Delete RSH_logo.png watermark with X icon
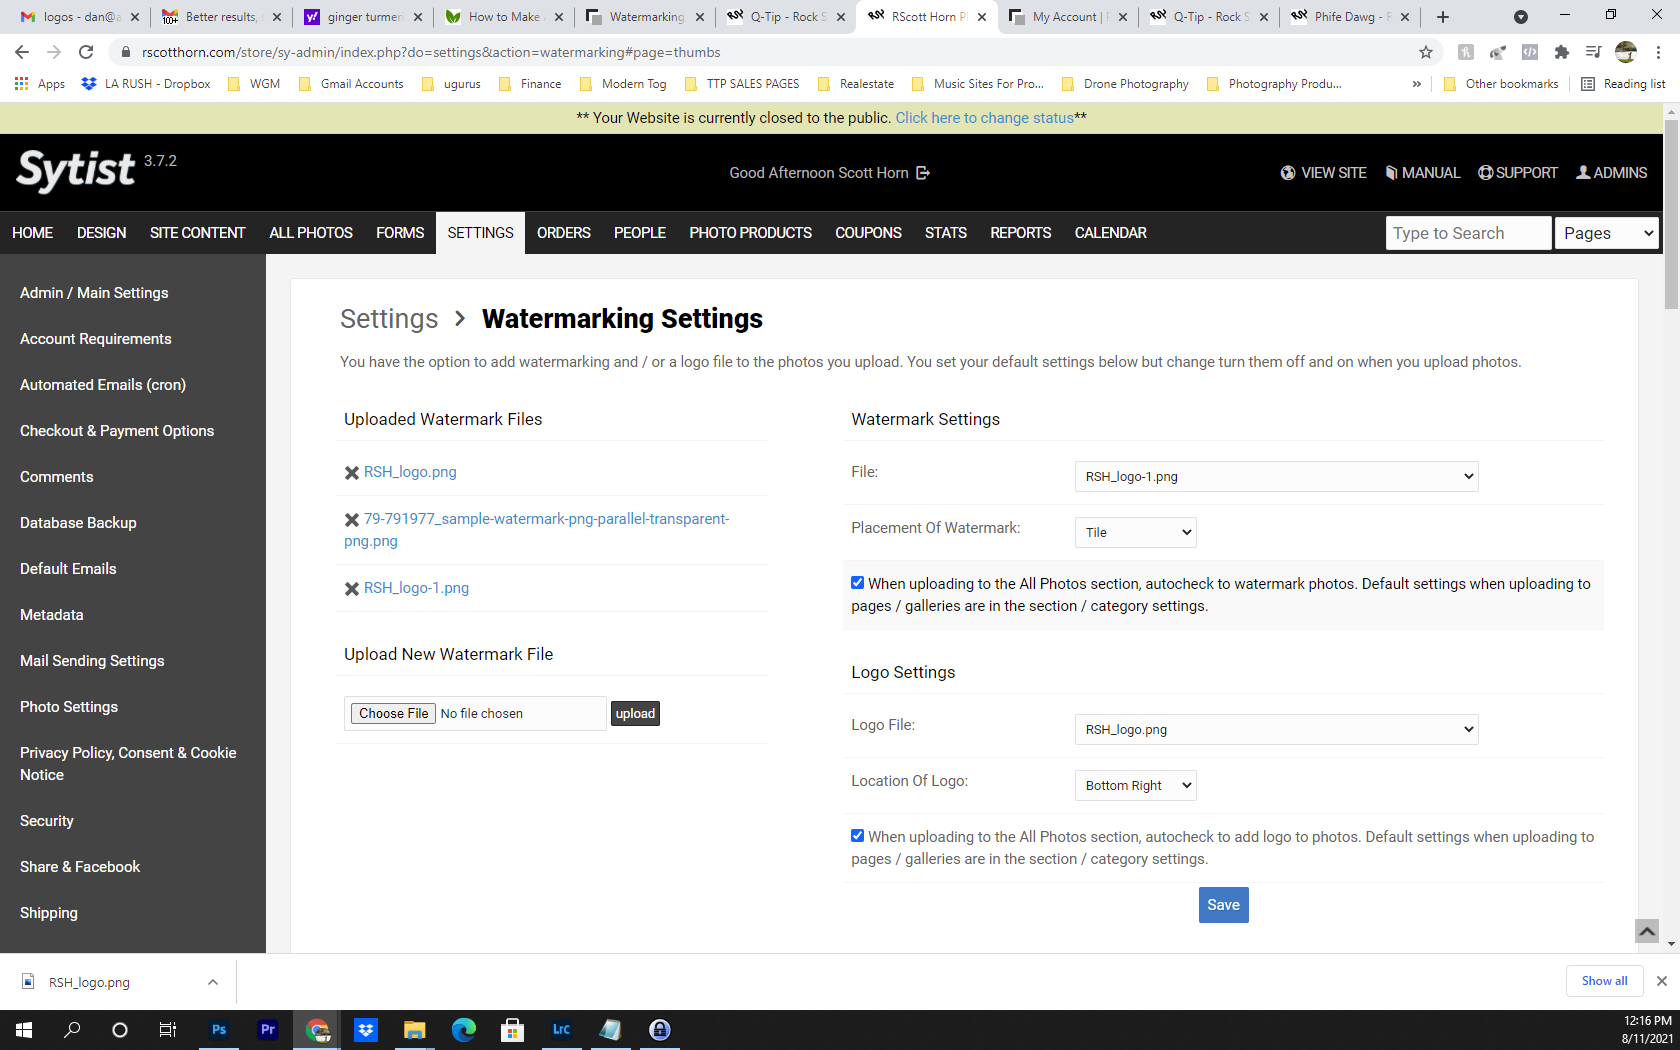Viewport: 1680px width, 1050px height. [x=352, y=473]
